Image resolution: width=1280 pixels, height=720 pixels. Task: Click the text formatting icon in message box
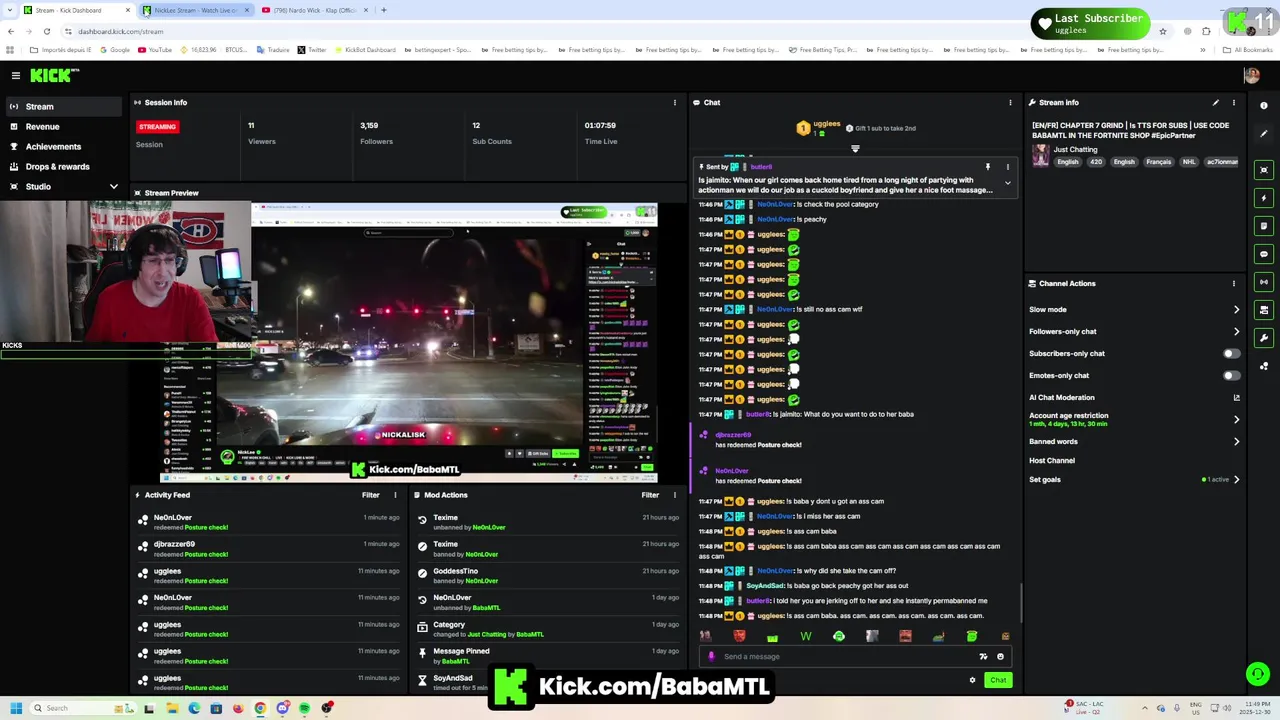pyautogui.click(x=983, y=657)
